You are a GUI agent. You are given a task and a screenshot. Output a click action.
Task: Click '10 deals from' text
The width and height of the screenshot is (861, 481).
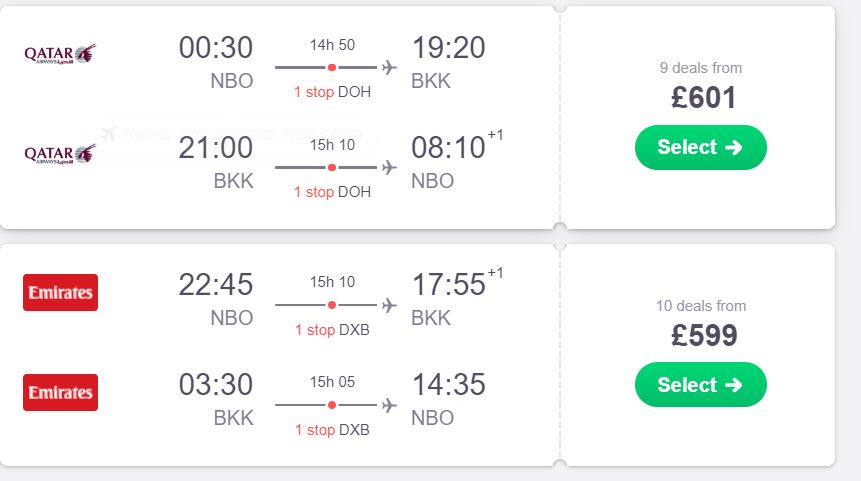coord(701,305)
